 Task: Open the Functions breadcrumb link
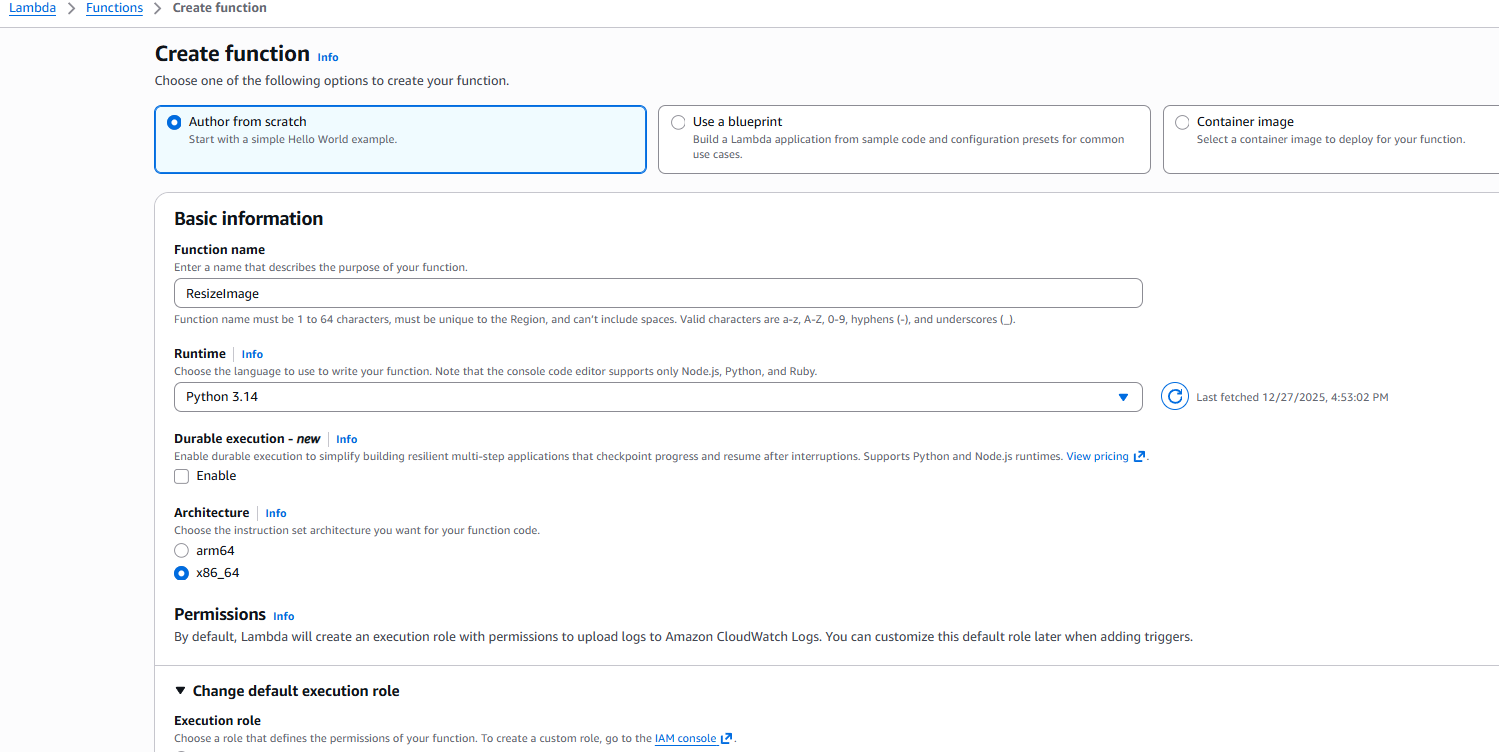click(x=114, y=8)
